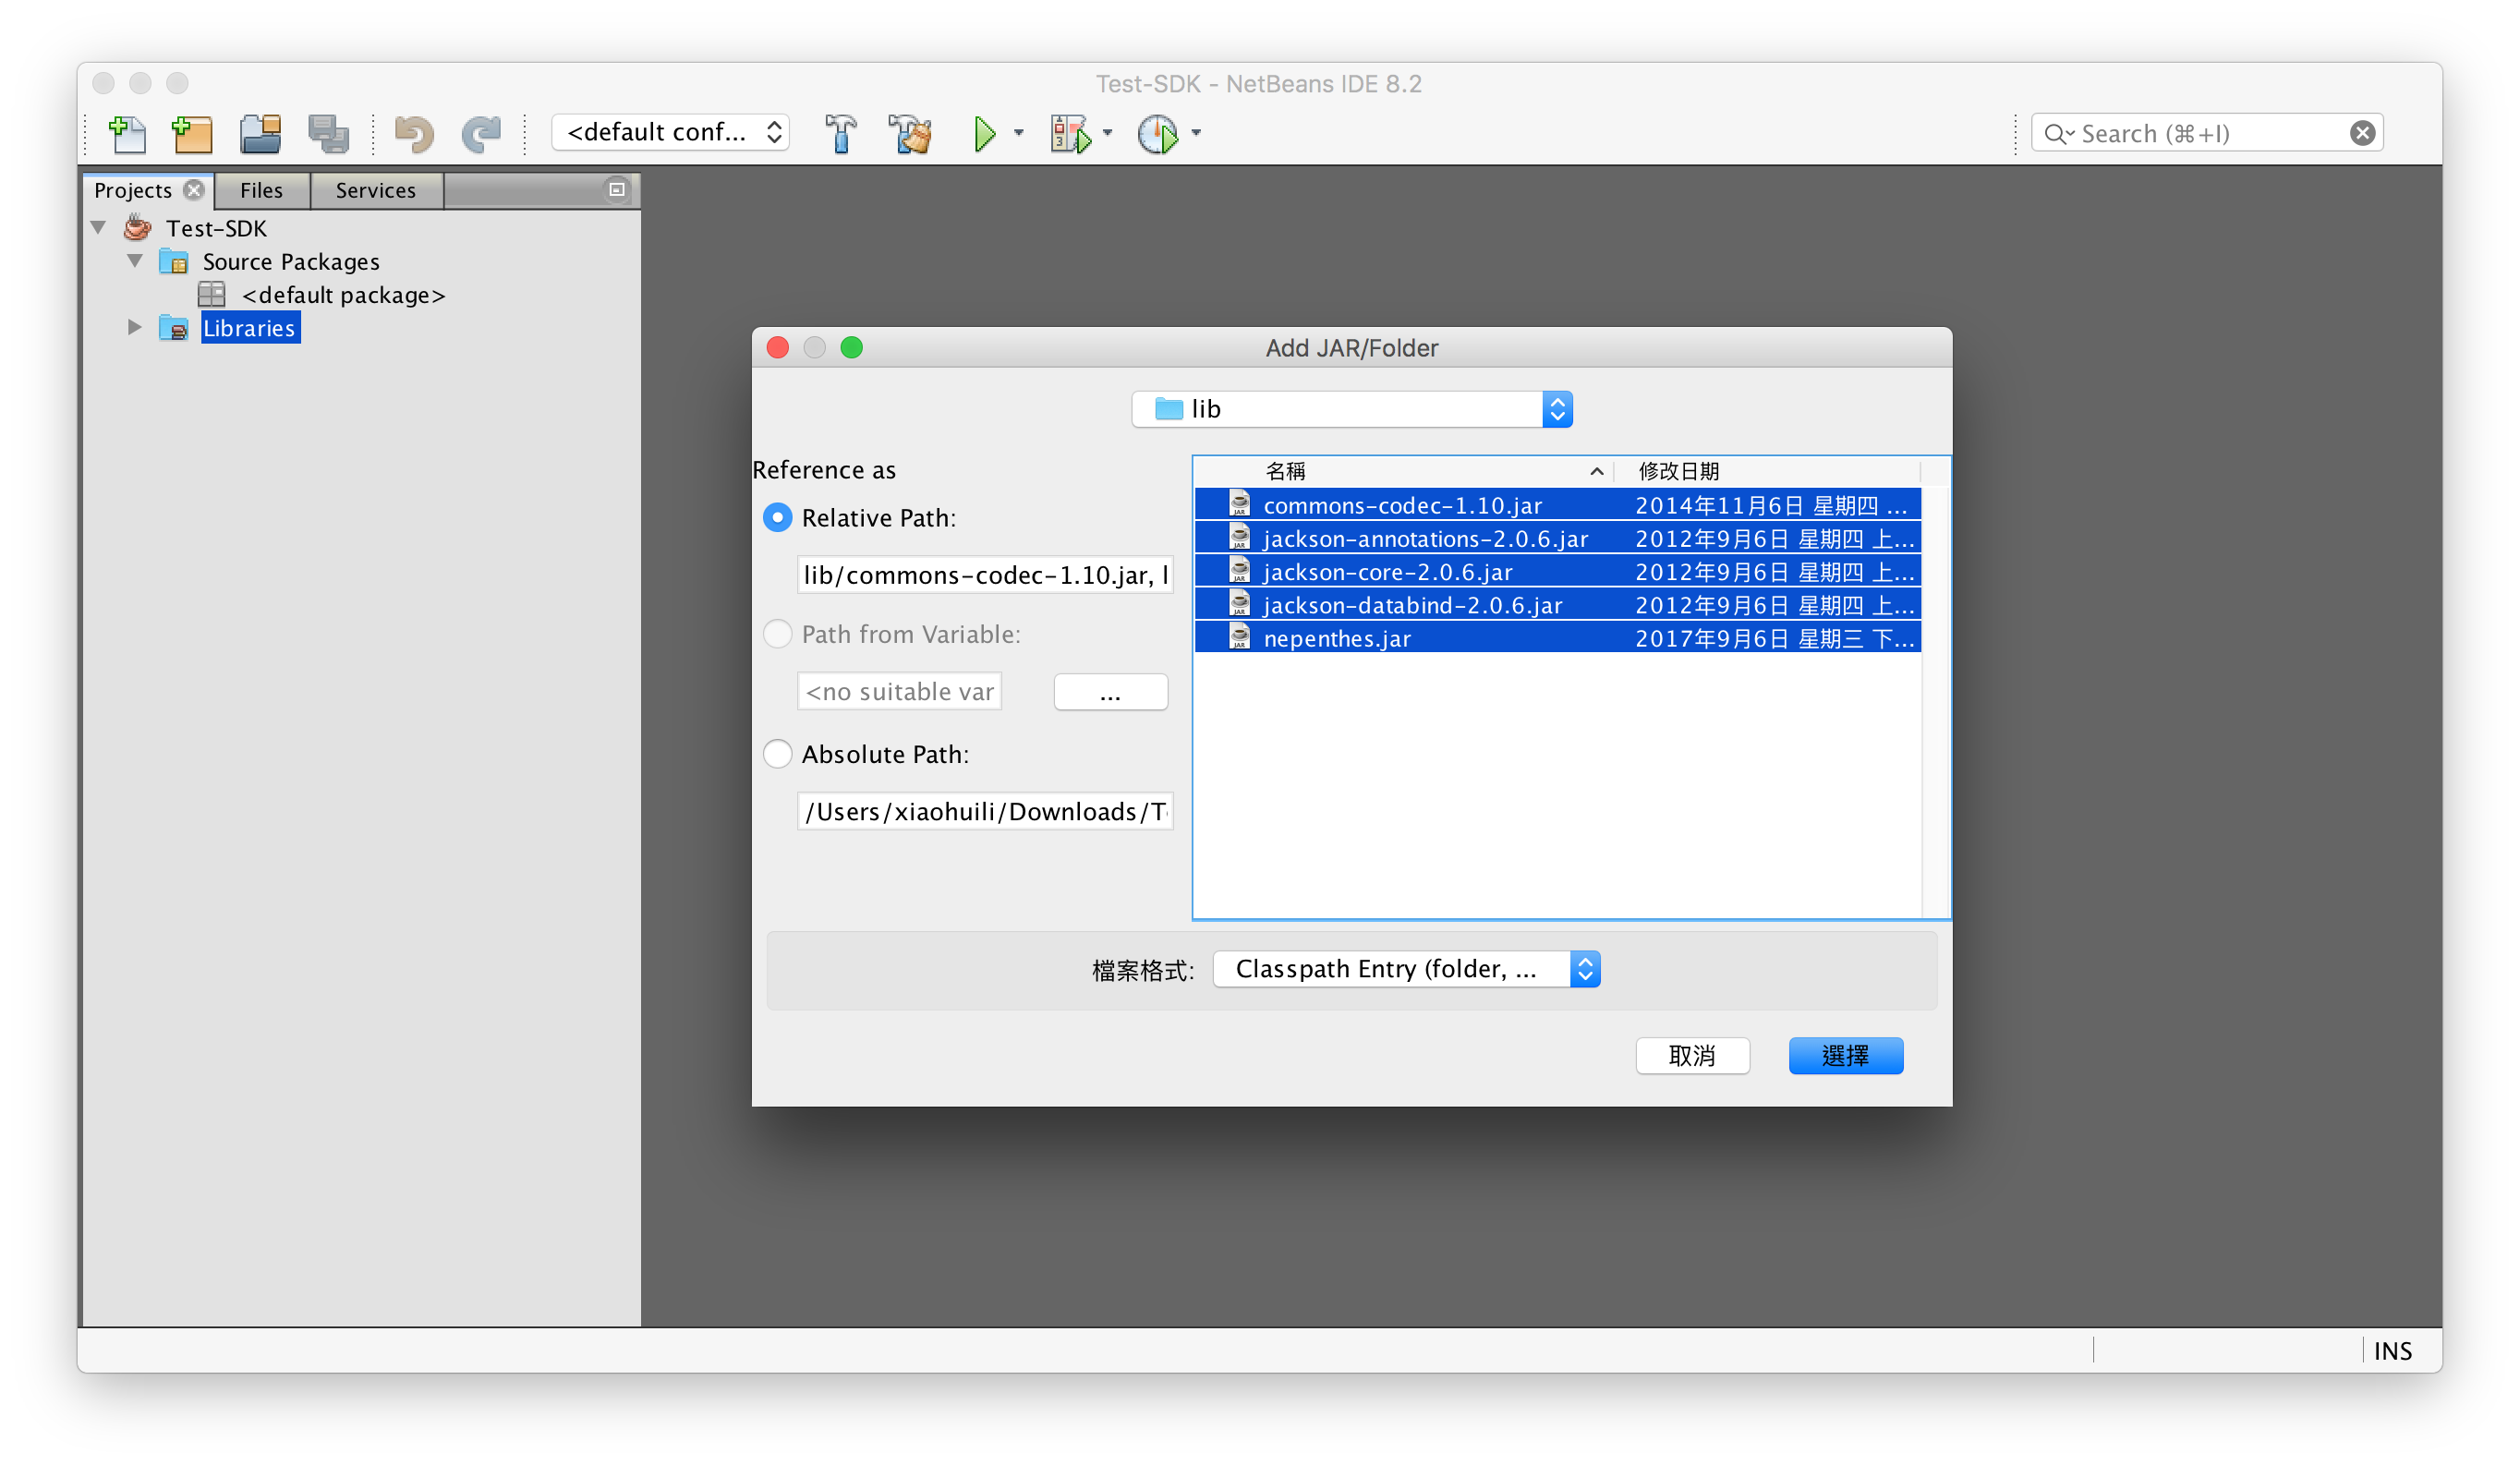Click the nepenthes.jar file icon
The width and height of the screenshot is (2520, 1465).
(x=1239, y=636)
